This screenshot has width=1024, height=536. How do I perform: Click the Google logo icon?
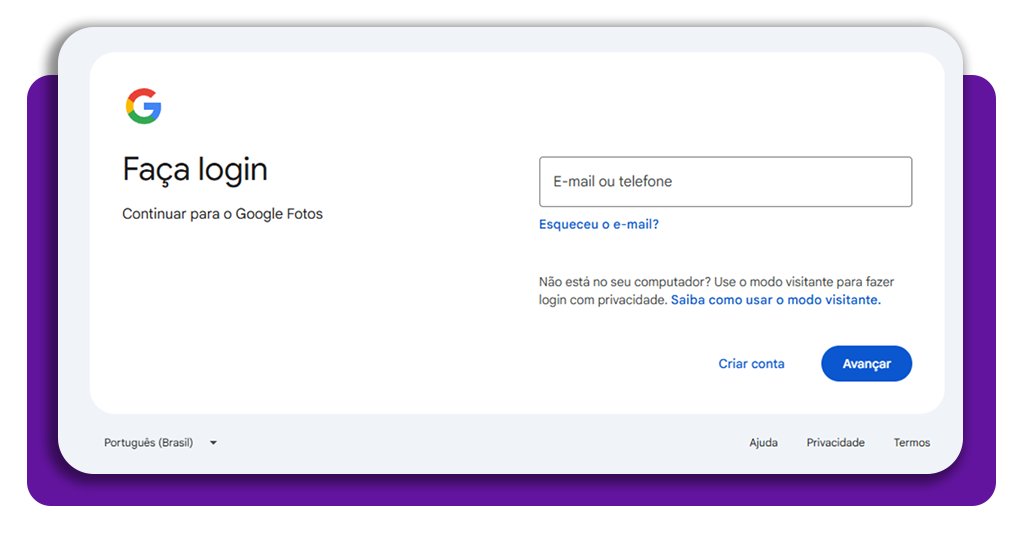pos(144,106)
